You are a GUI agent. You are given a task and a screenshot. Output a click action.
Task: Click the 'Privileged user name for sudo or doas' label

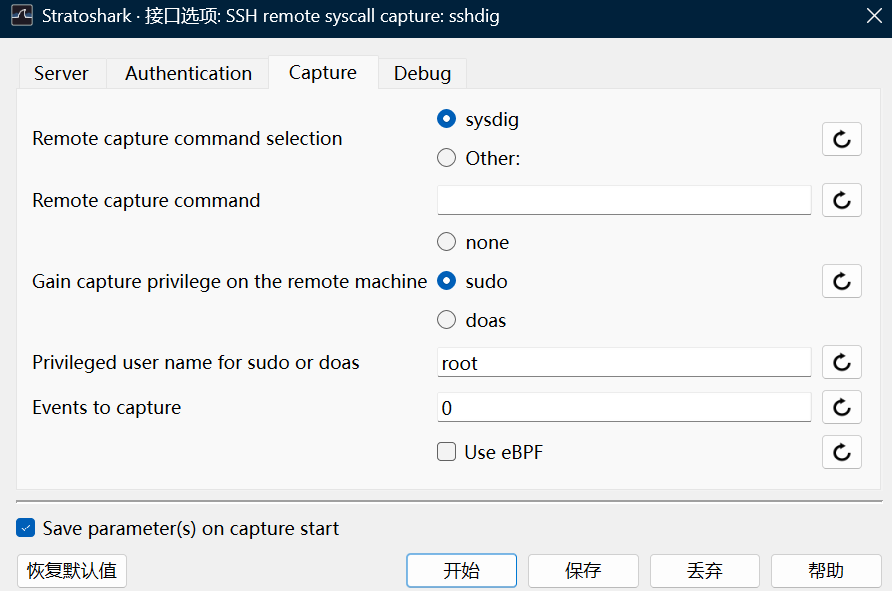[x=196, y=362]
